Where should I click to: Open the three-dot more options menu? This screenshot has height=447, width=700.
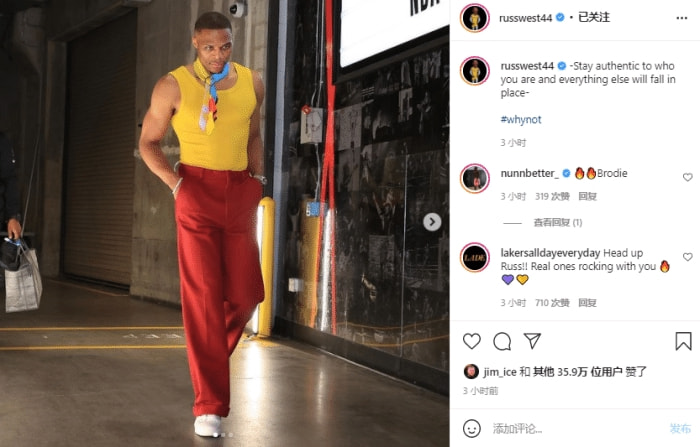click(682, 18)
